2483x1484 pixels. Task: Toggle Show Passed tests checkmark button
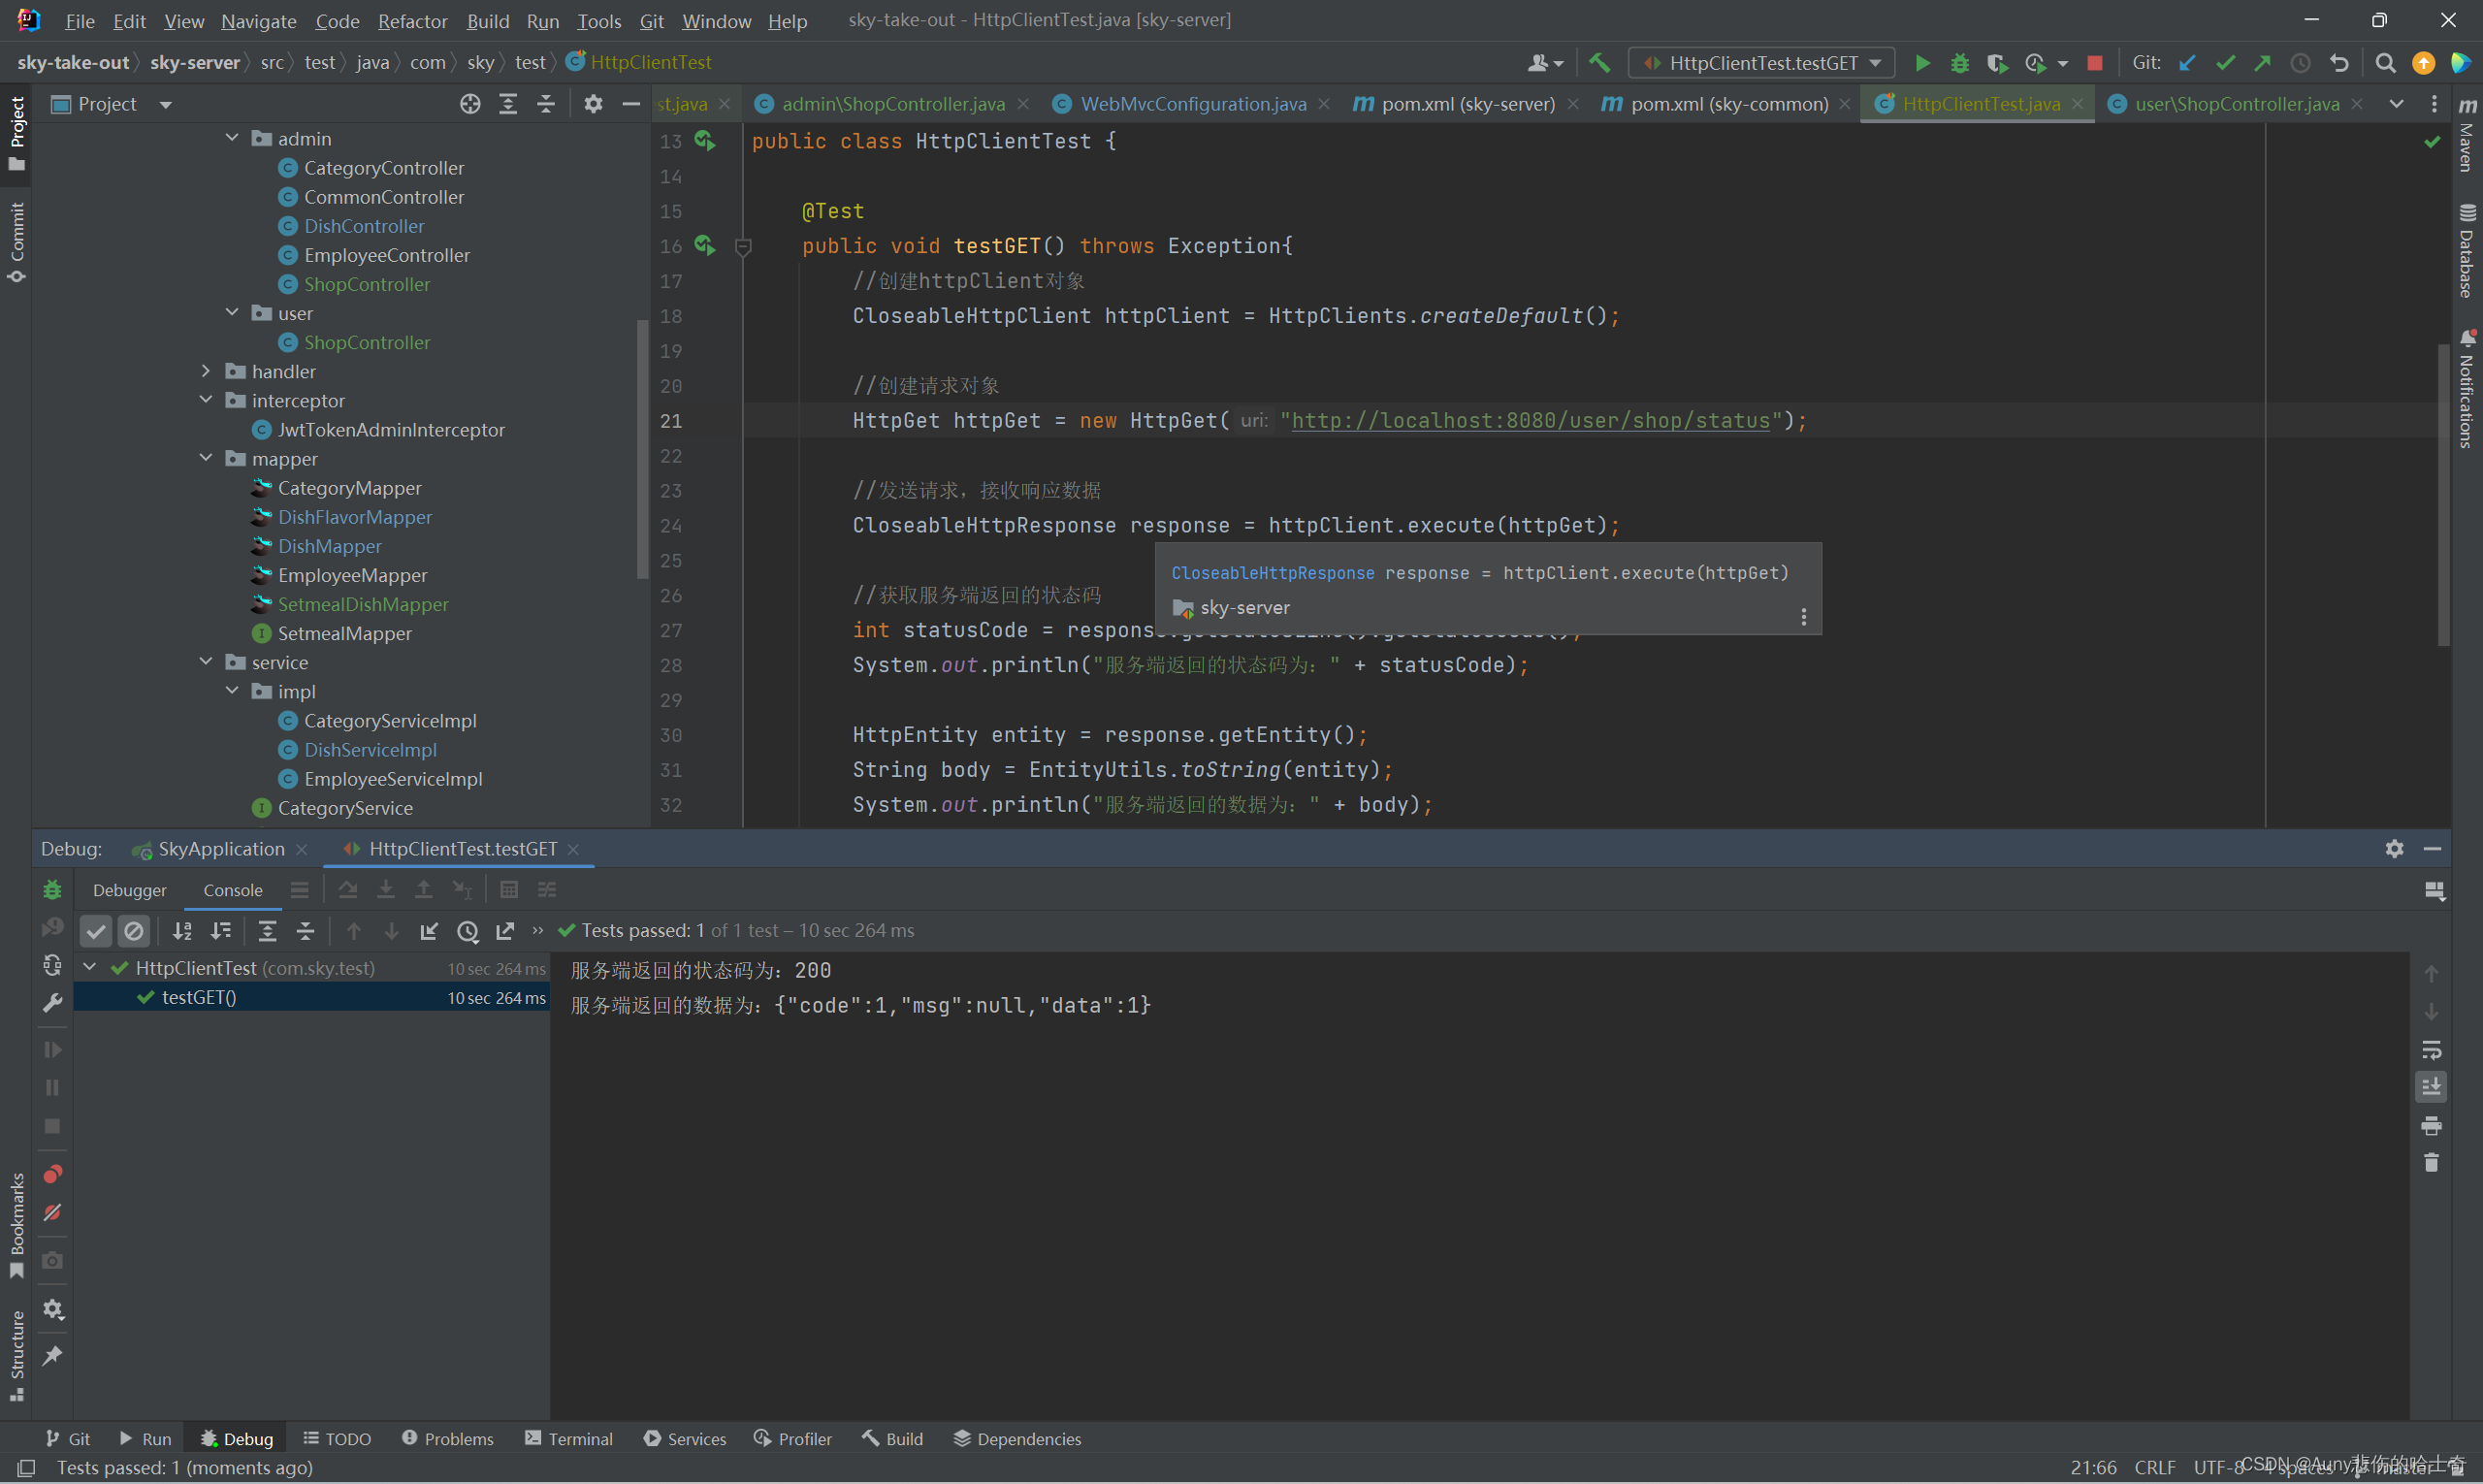[x=96, y=931]
